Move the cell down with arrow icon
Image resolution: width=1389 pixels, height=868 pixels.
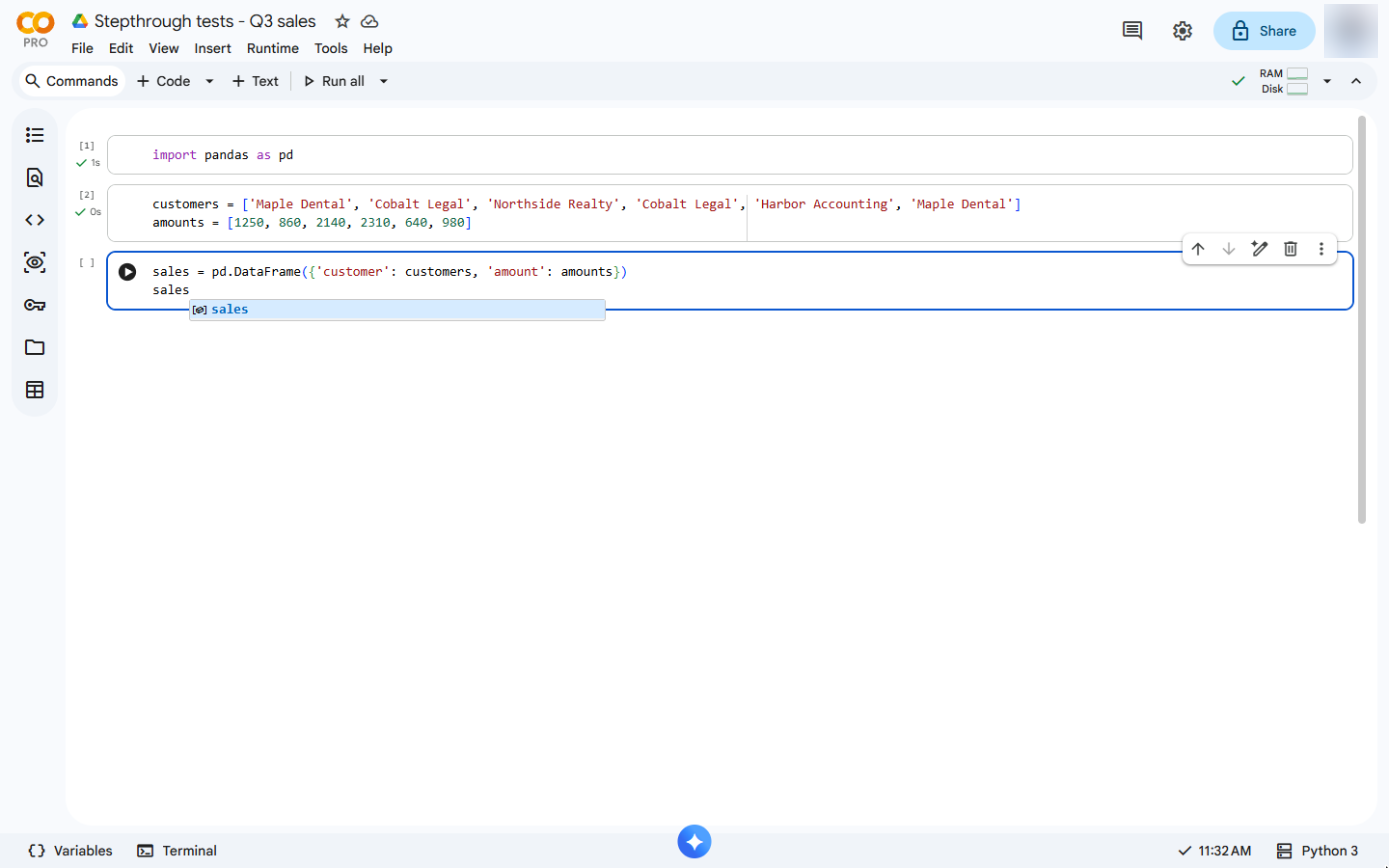coord(1229,249)
